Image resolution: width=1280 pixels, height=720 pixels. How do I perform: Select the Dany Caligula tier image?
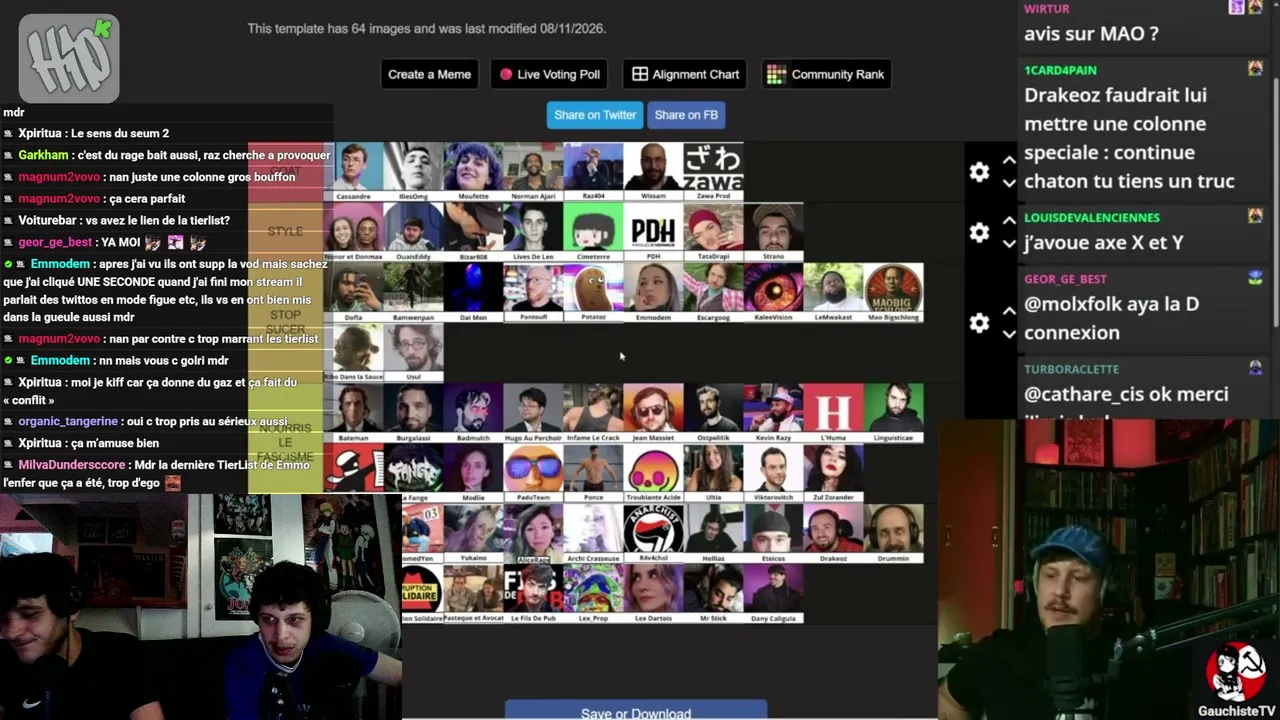773,592
